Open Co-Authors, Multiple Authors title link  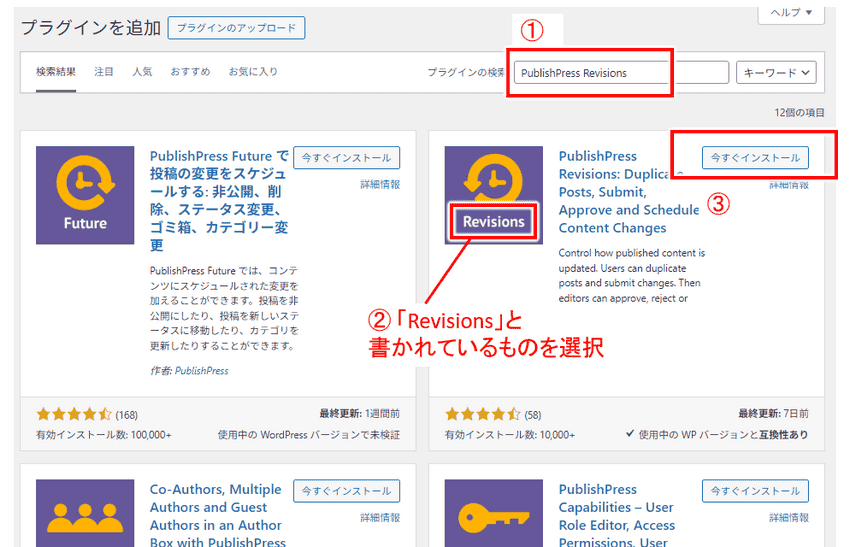point(217,516)
